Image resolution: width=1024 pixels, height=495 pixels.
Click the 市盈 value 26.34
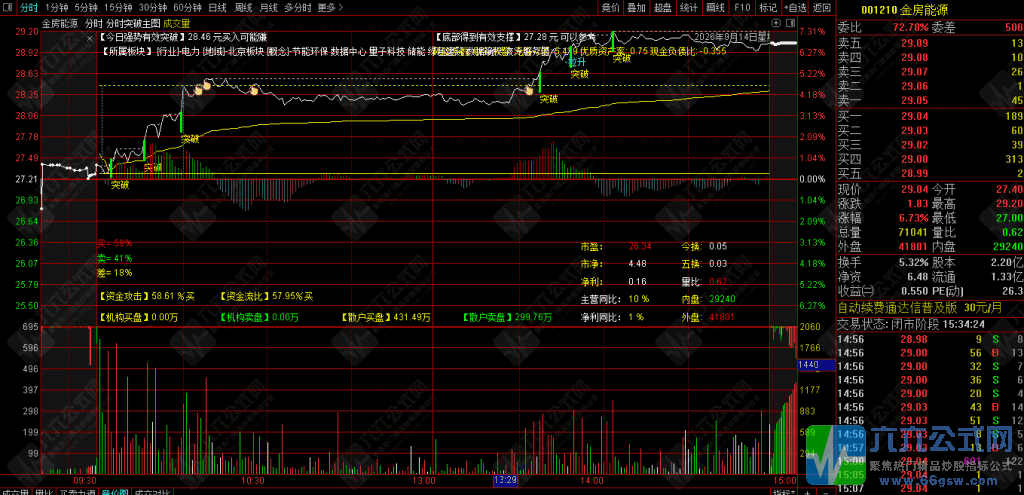(641, 247)
